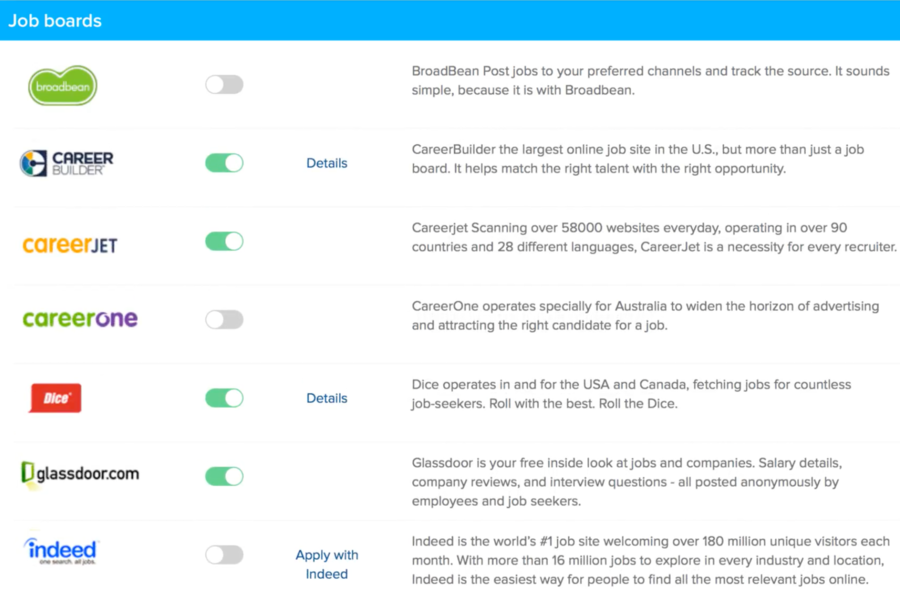The image size is (900, 600).
Task: Click the Apply with Indeed link
Action: 327,564
